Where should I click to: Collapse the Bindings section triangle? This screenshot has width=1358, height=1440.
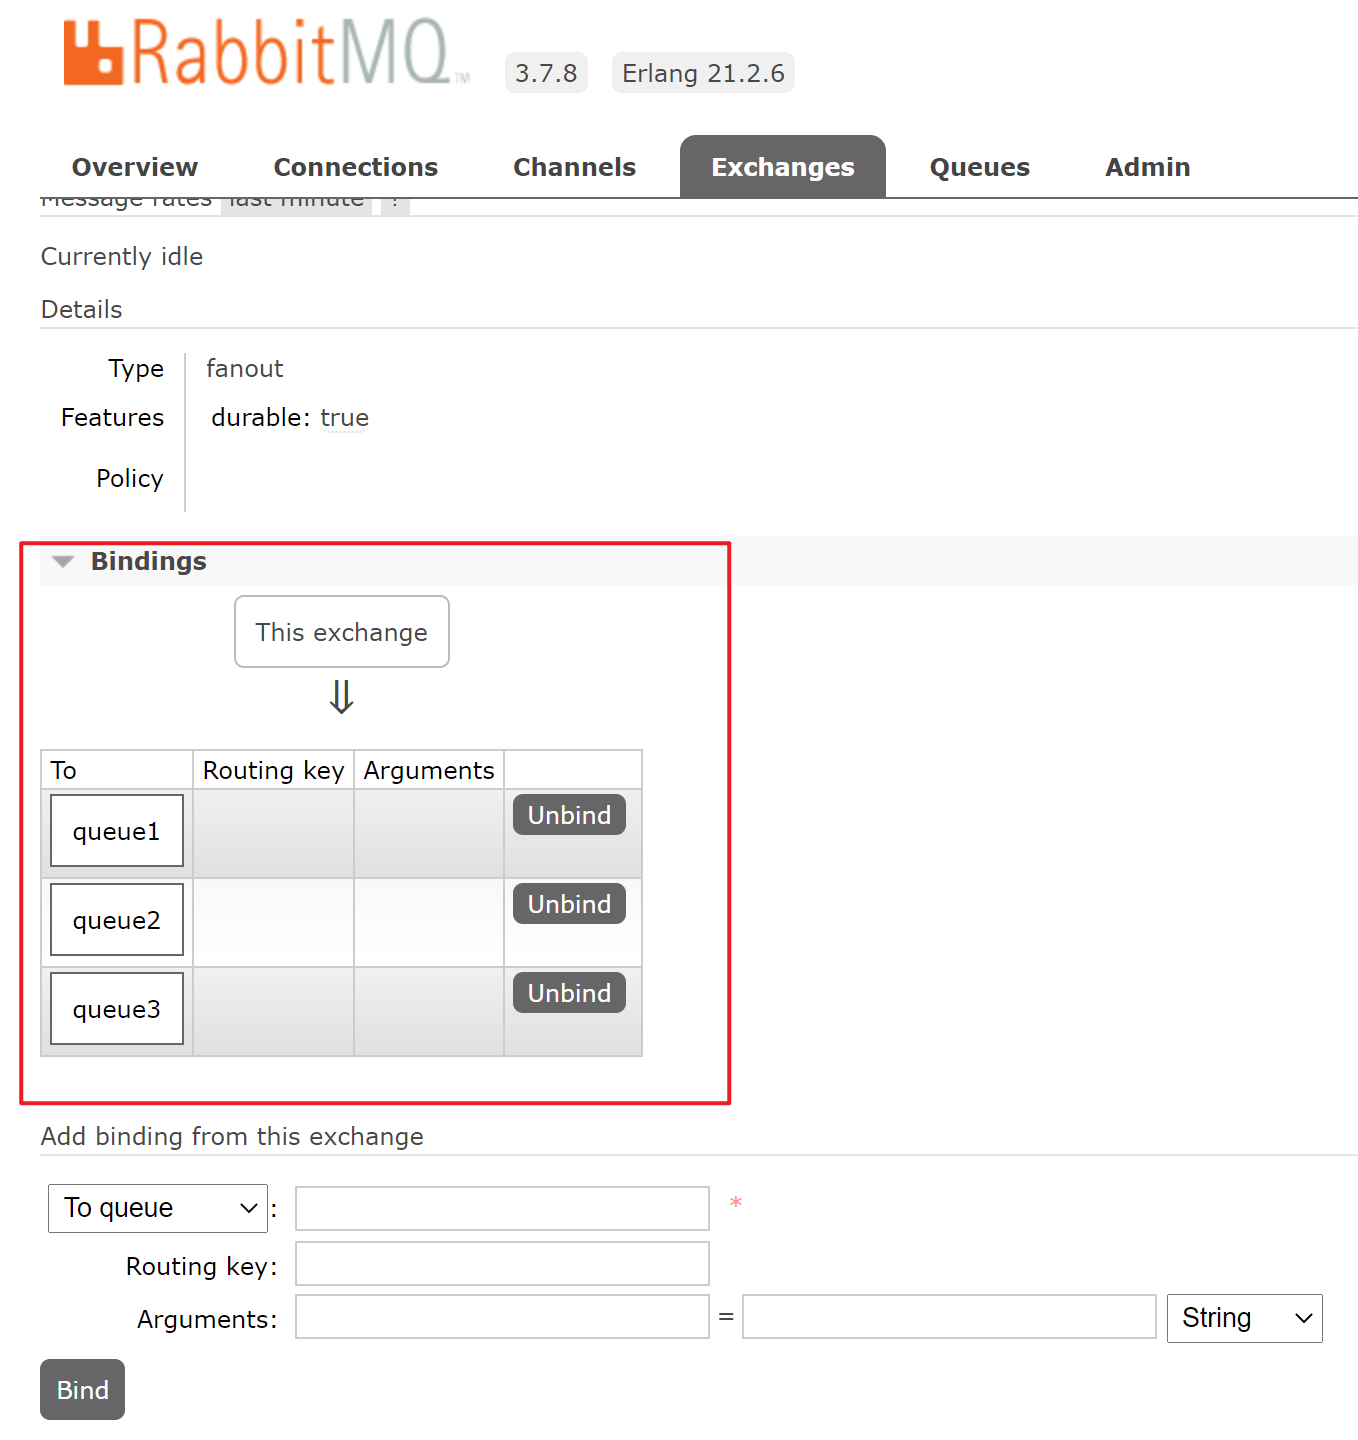(63, 562)
